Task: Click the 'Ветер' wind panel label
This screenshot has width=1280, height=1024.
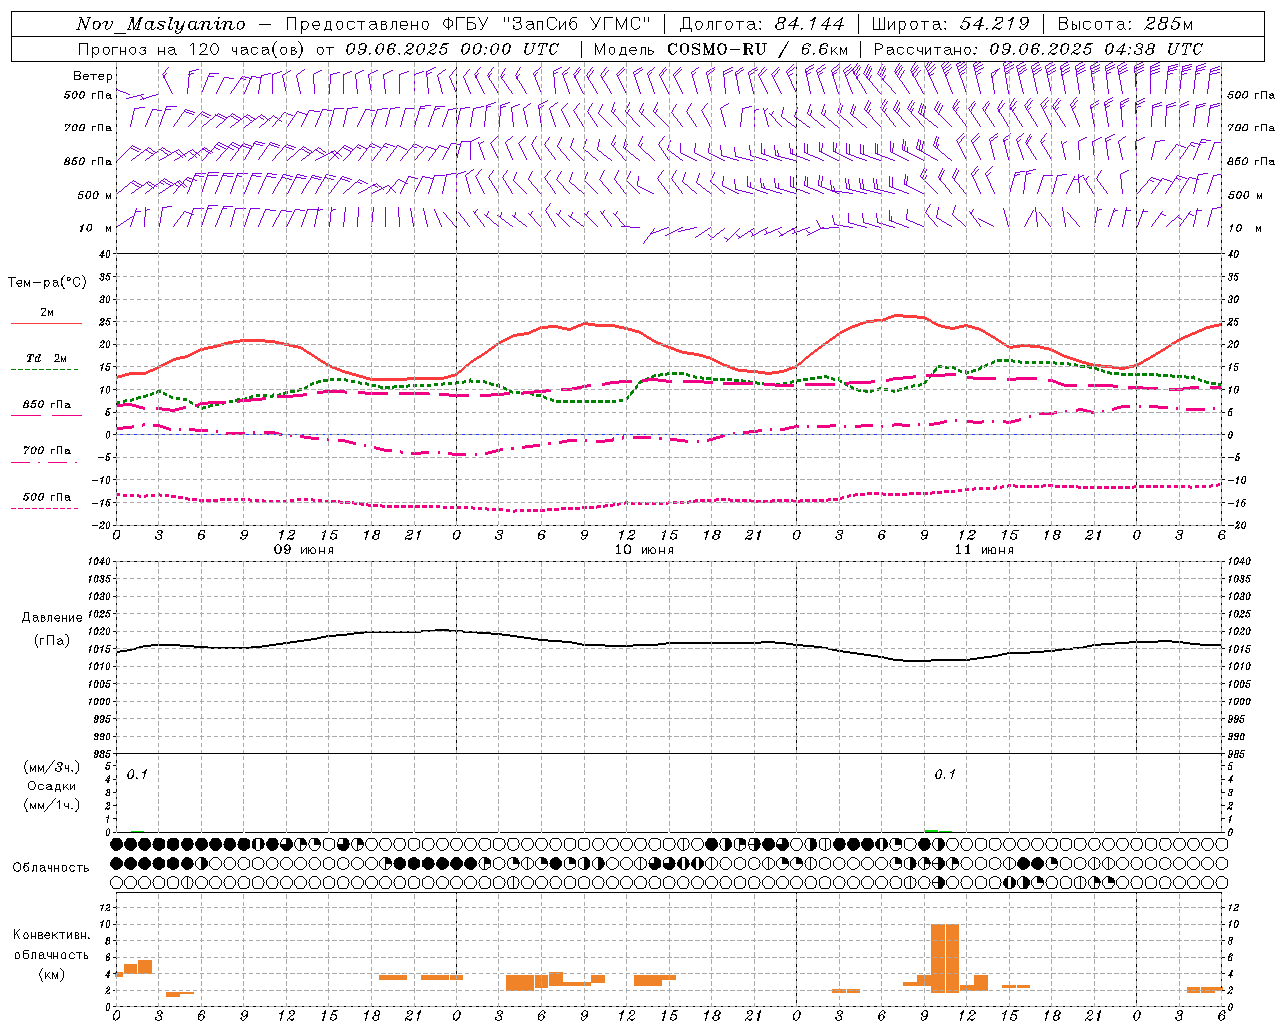Action: (x=93, y=76)
